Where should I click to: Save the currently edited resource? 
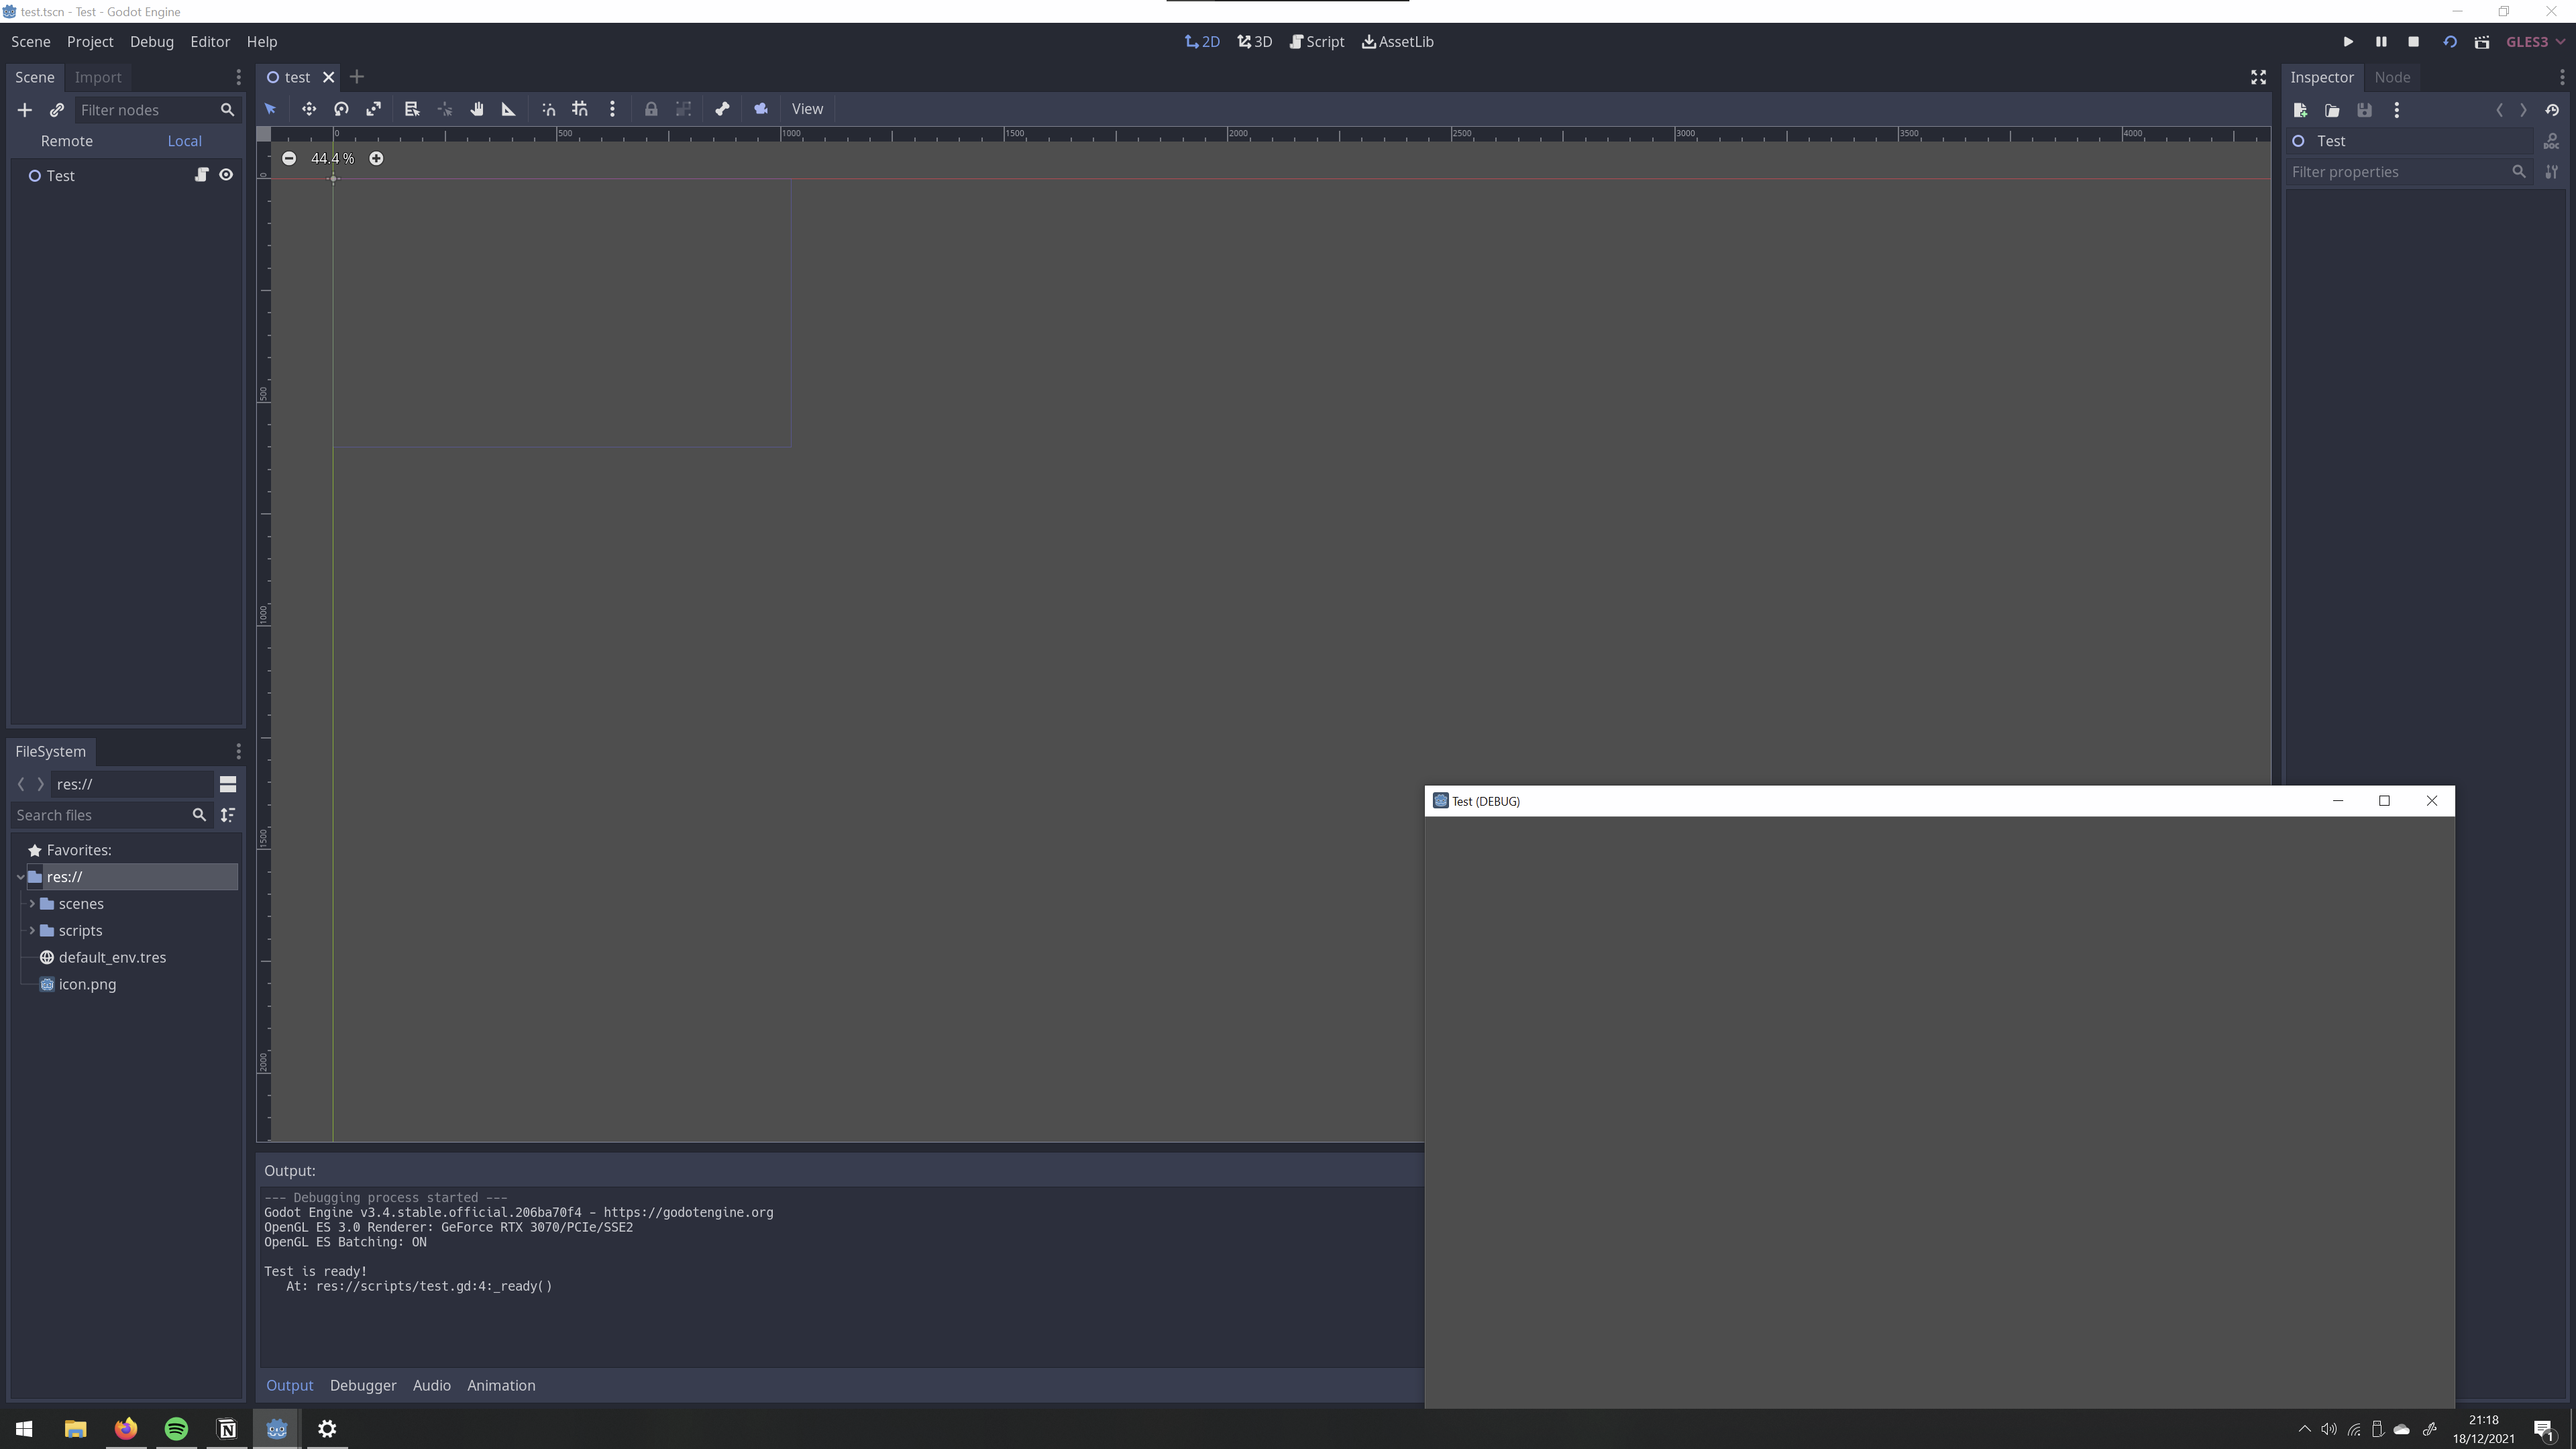(x=2364, y=111)
